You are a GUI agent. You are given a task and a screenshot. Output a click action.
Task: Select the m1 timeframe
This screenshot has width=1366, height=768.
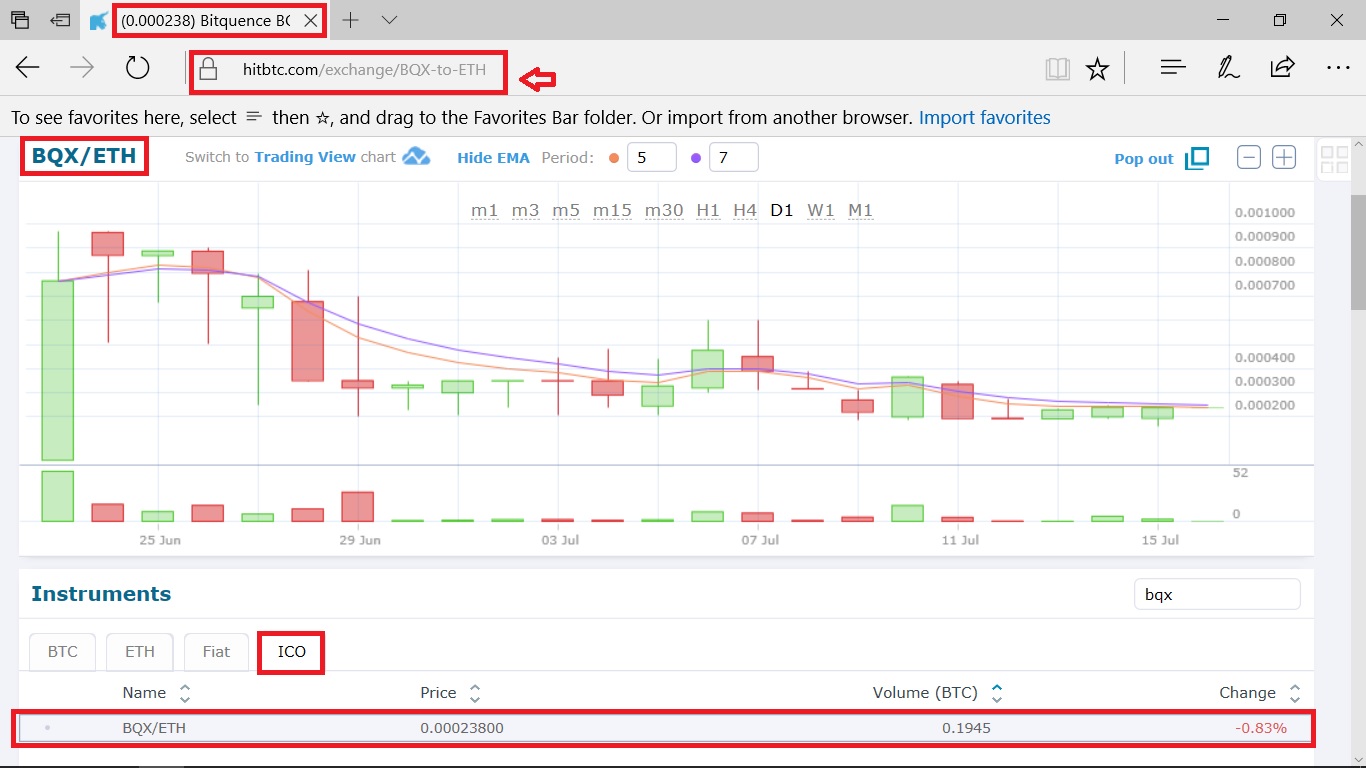[485, 210]
